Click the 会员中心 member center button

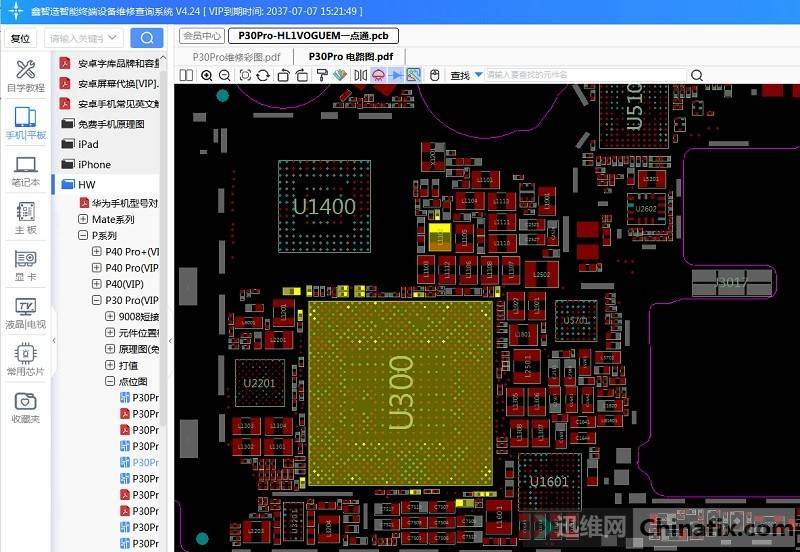200,35
